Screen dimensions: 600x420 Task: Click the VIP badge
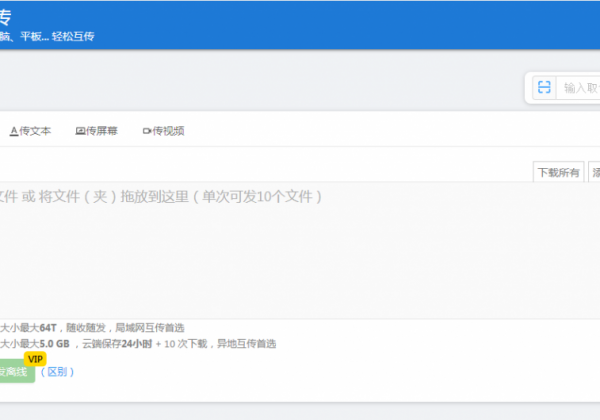tap(35, 359)
